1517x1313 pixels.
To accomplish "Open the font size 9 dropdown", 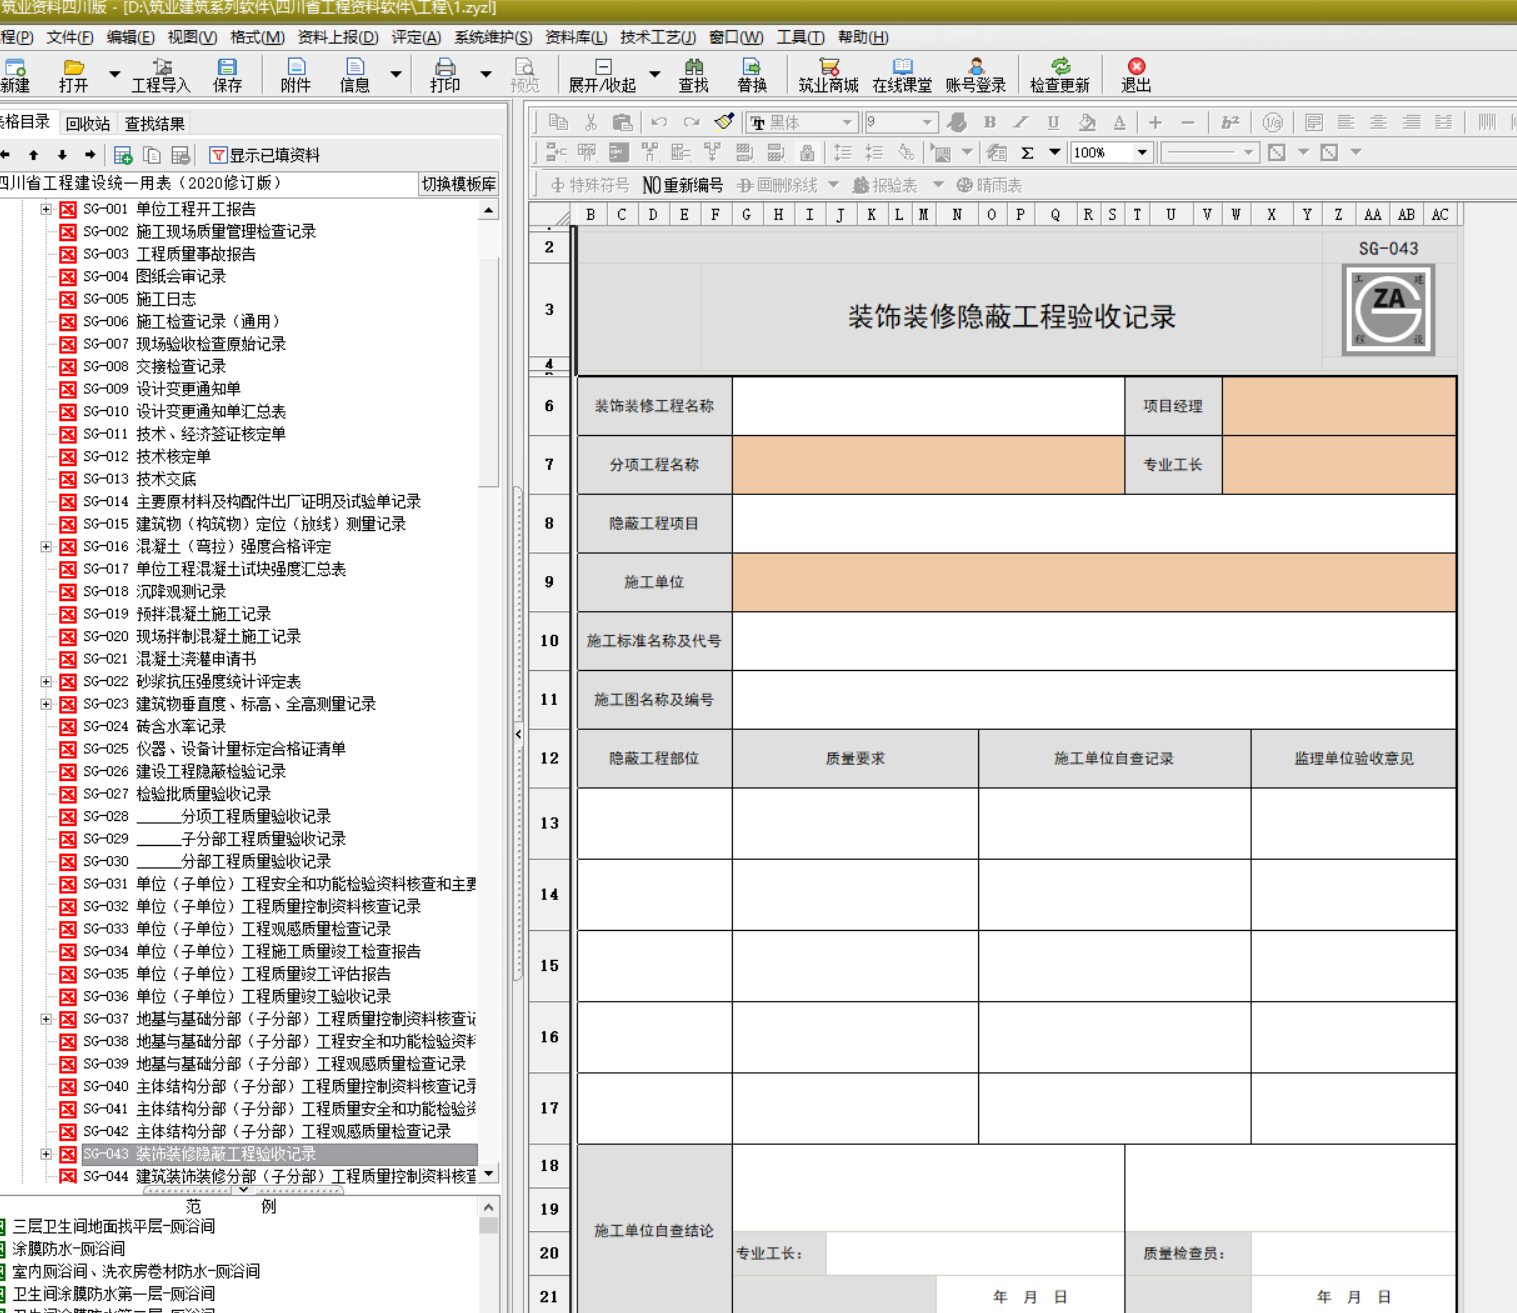I will pyautogui.click(x=927, y=122).
